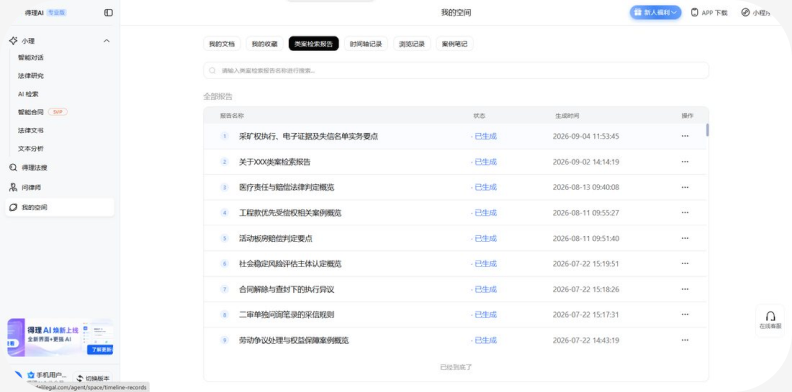The height and width of the screenshot is (392, 792).
Task: Click the report list vertical scrollbar
Action: (x=707, y=130)
